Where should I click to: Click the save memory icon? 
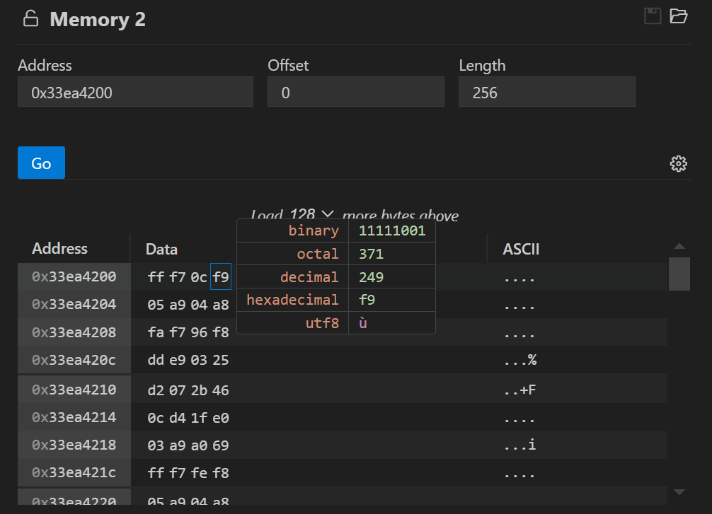coord(653,16)
